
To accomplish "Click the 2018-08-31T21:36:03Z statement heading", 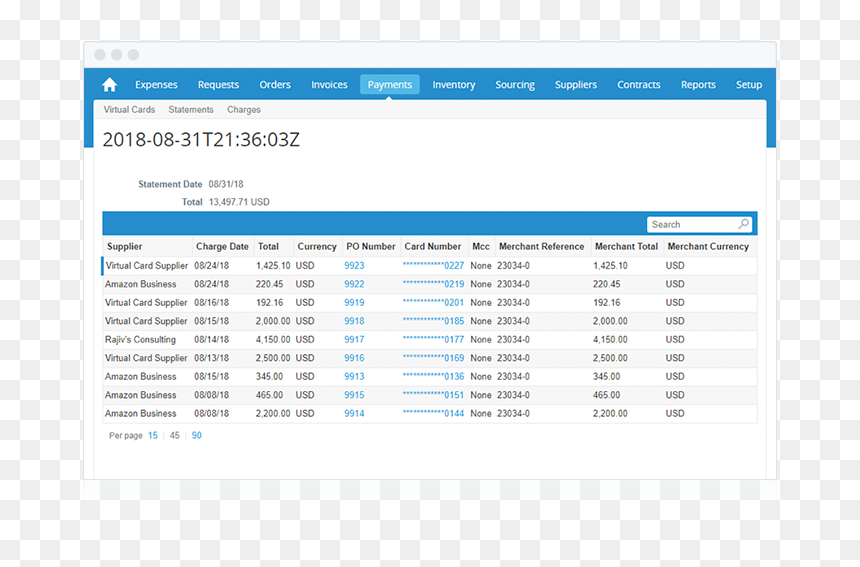I will coord(201,140).
